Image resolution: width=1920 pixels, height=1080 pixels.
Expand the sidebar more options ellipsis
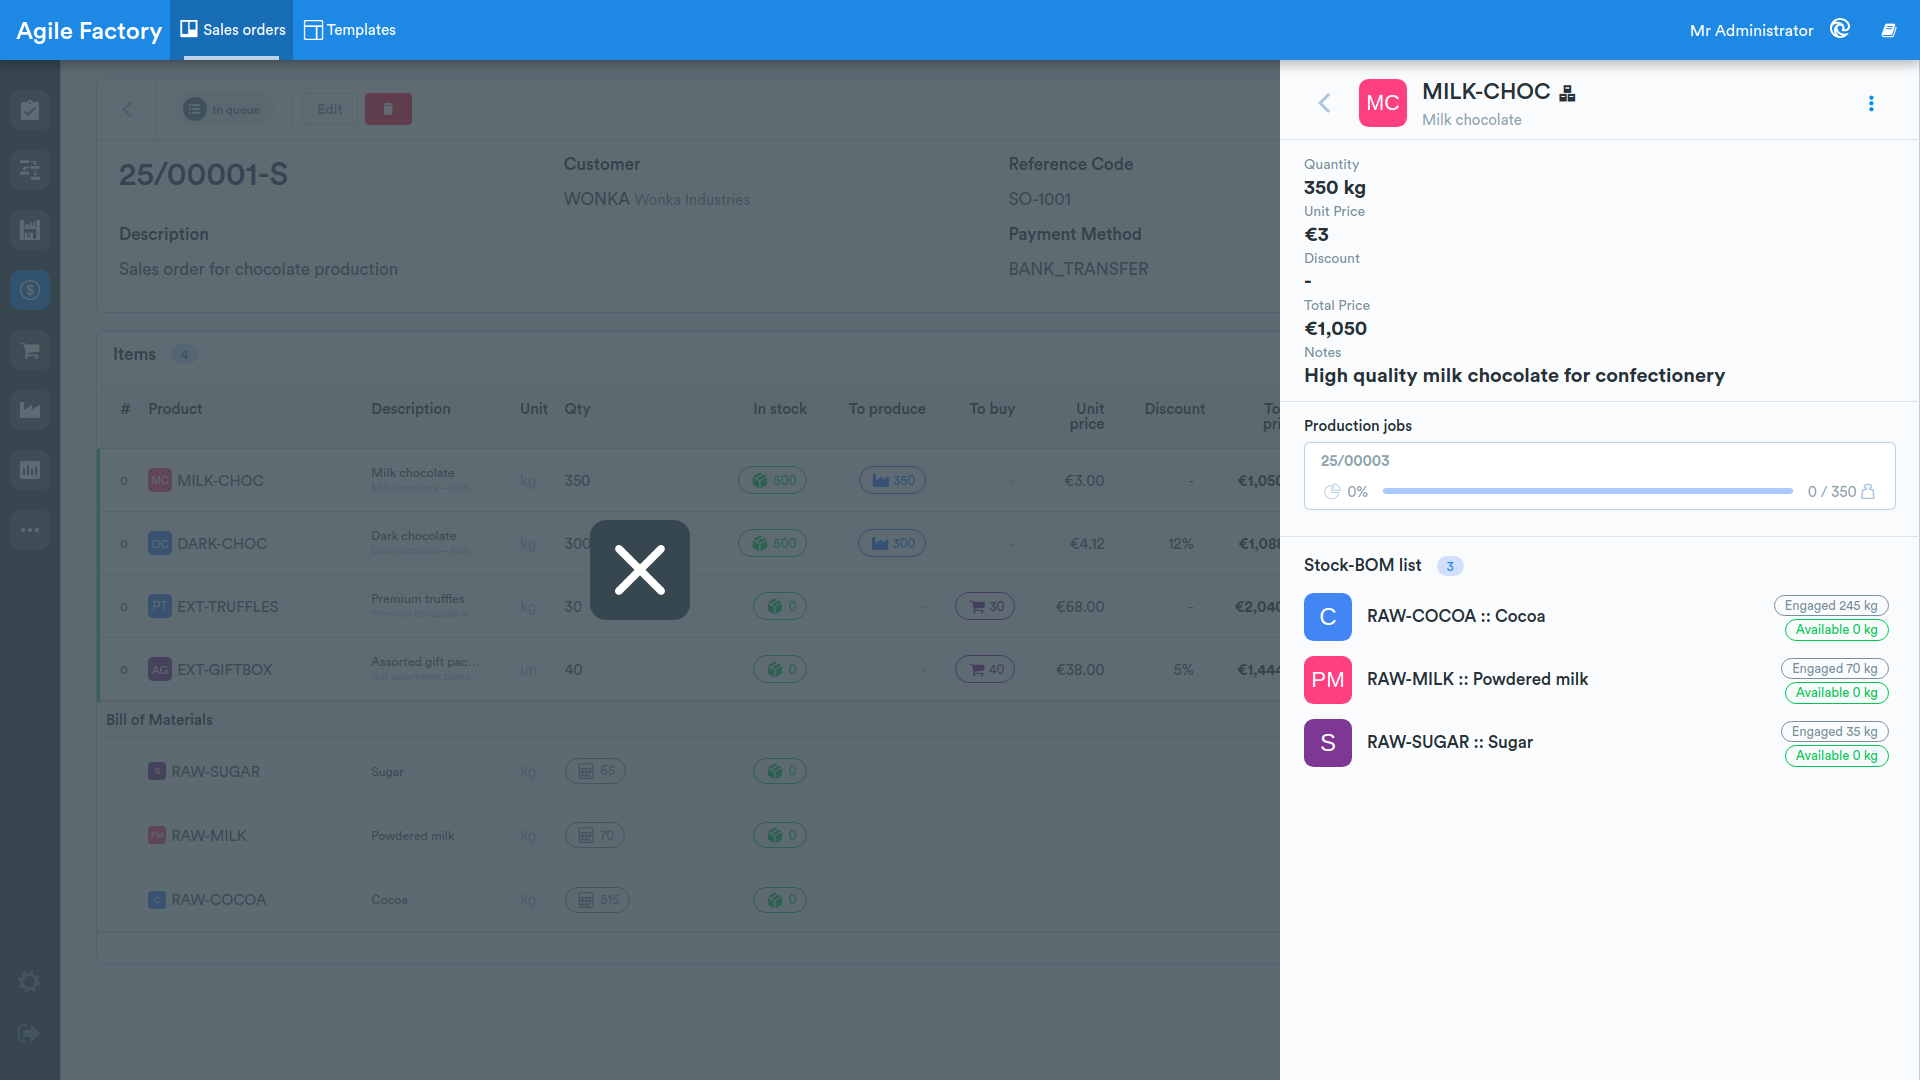(30, 530)
